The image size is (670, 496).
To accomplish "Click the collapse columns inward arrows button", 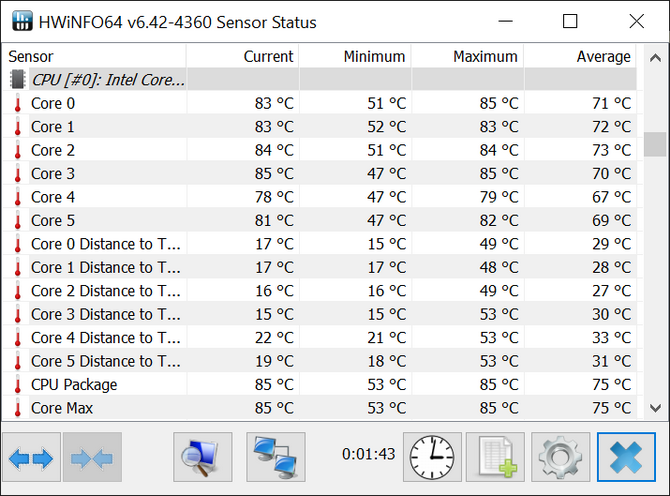I will [92, 457].
